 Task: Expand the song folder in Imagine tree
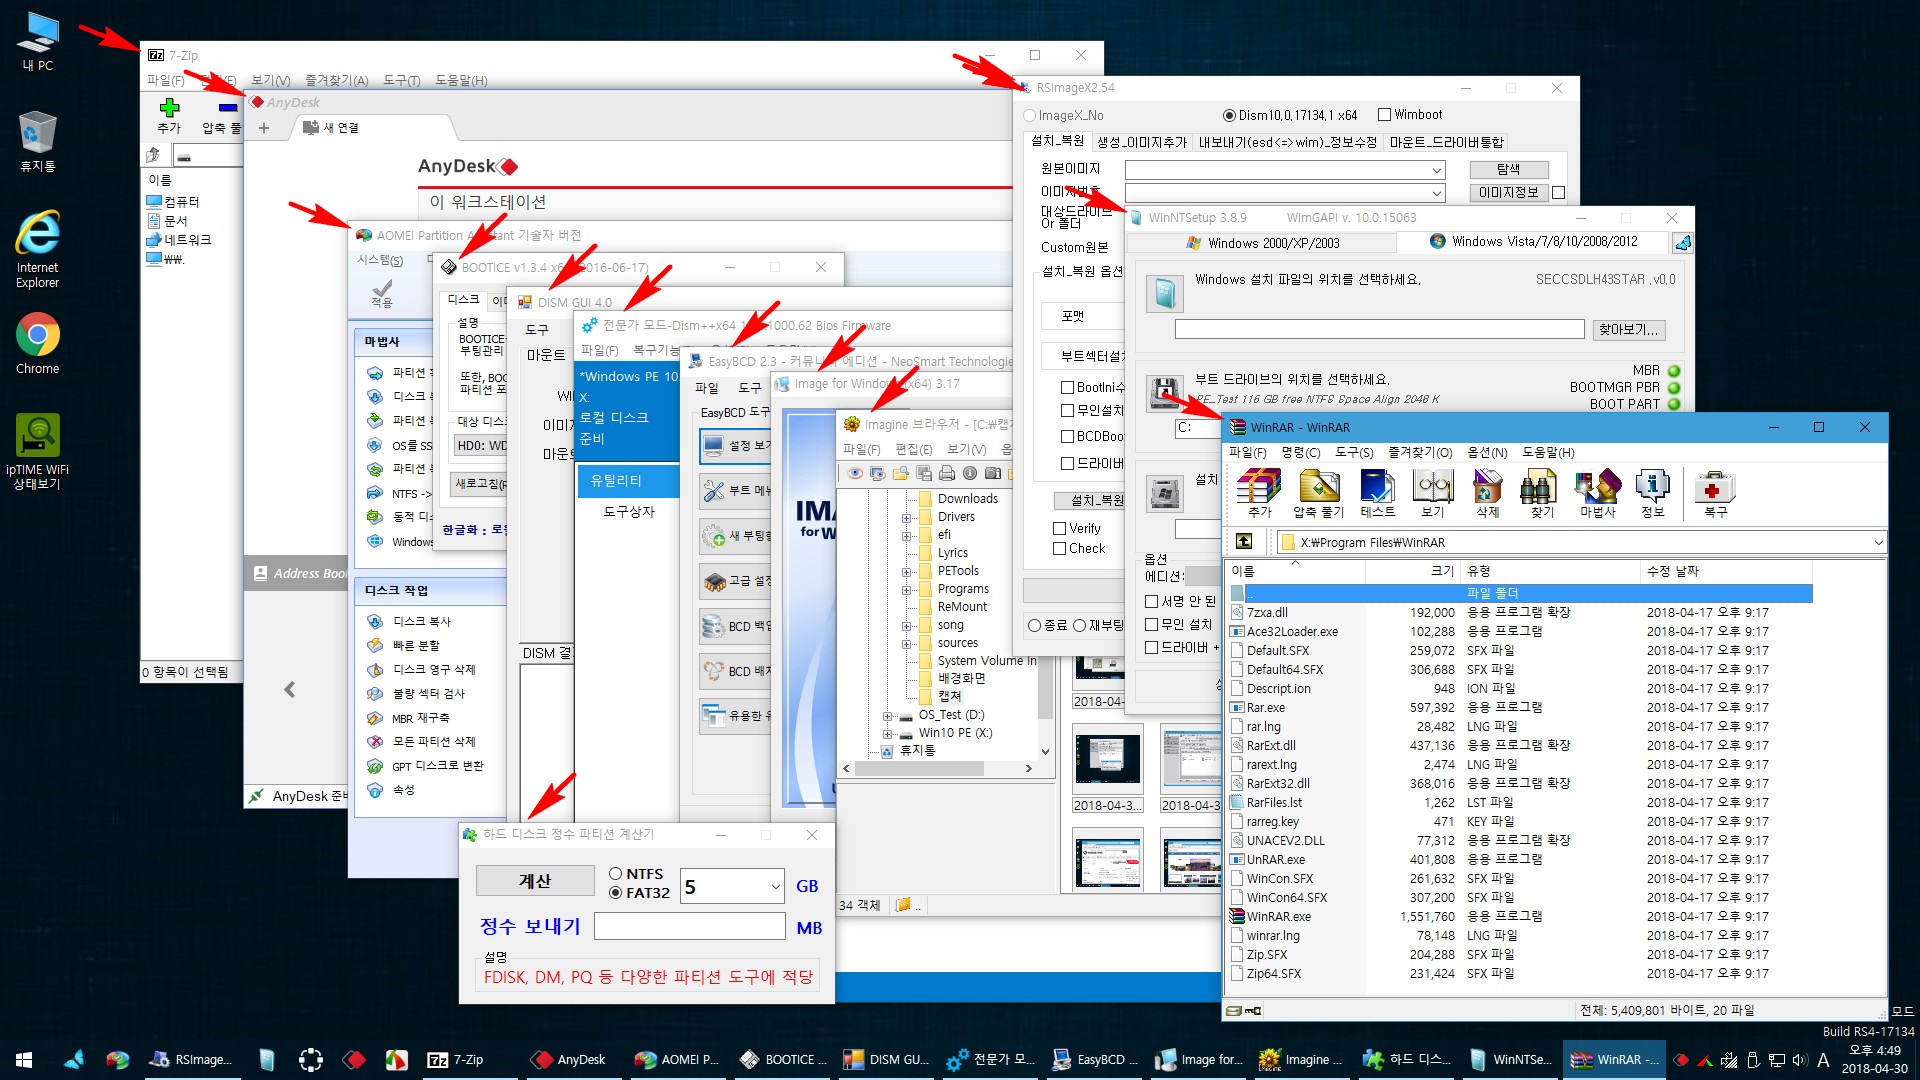pyautogui.click(x=906, y=626)
